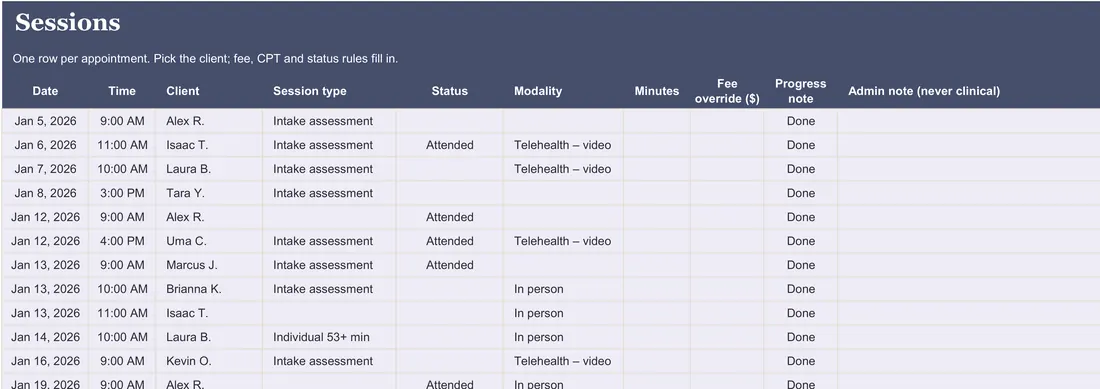1100x389 pixels.
Task: Select the Jan 8, 2026 date cell
Action: (x=45, y=193)
